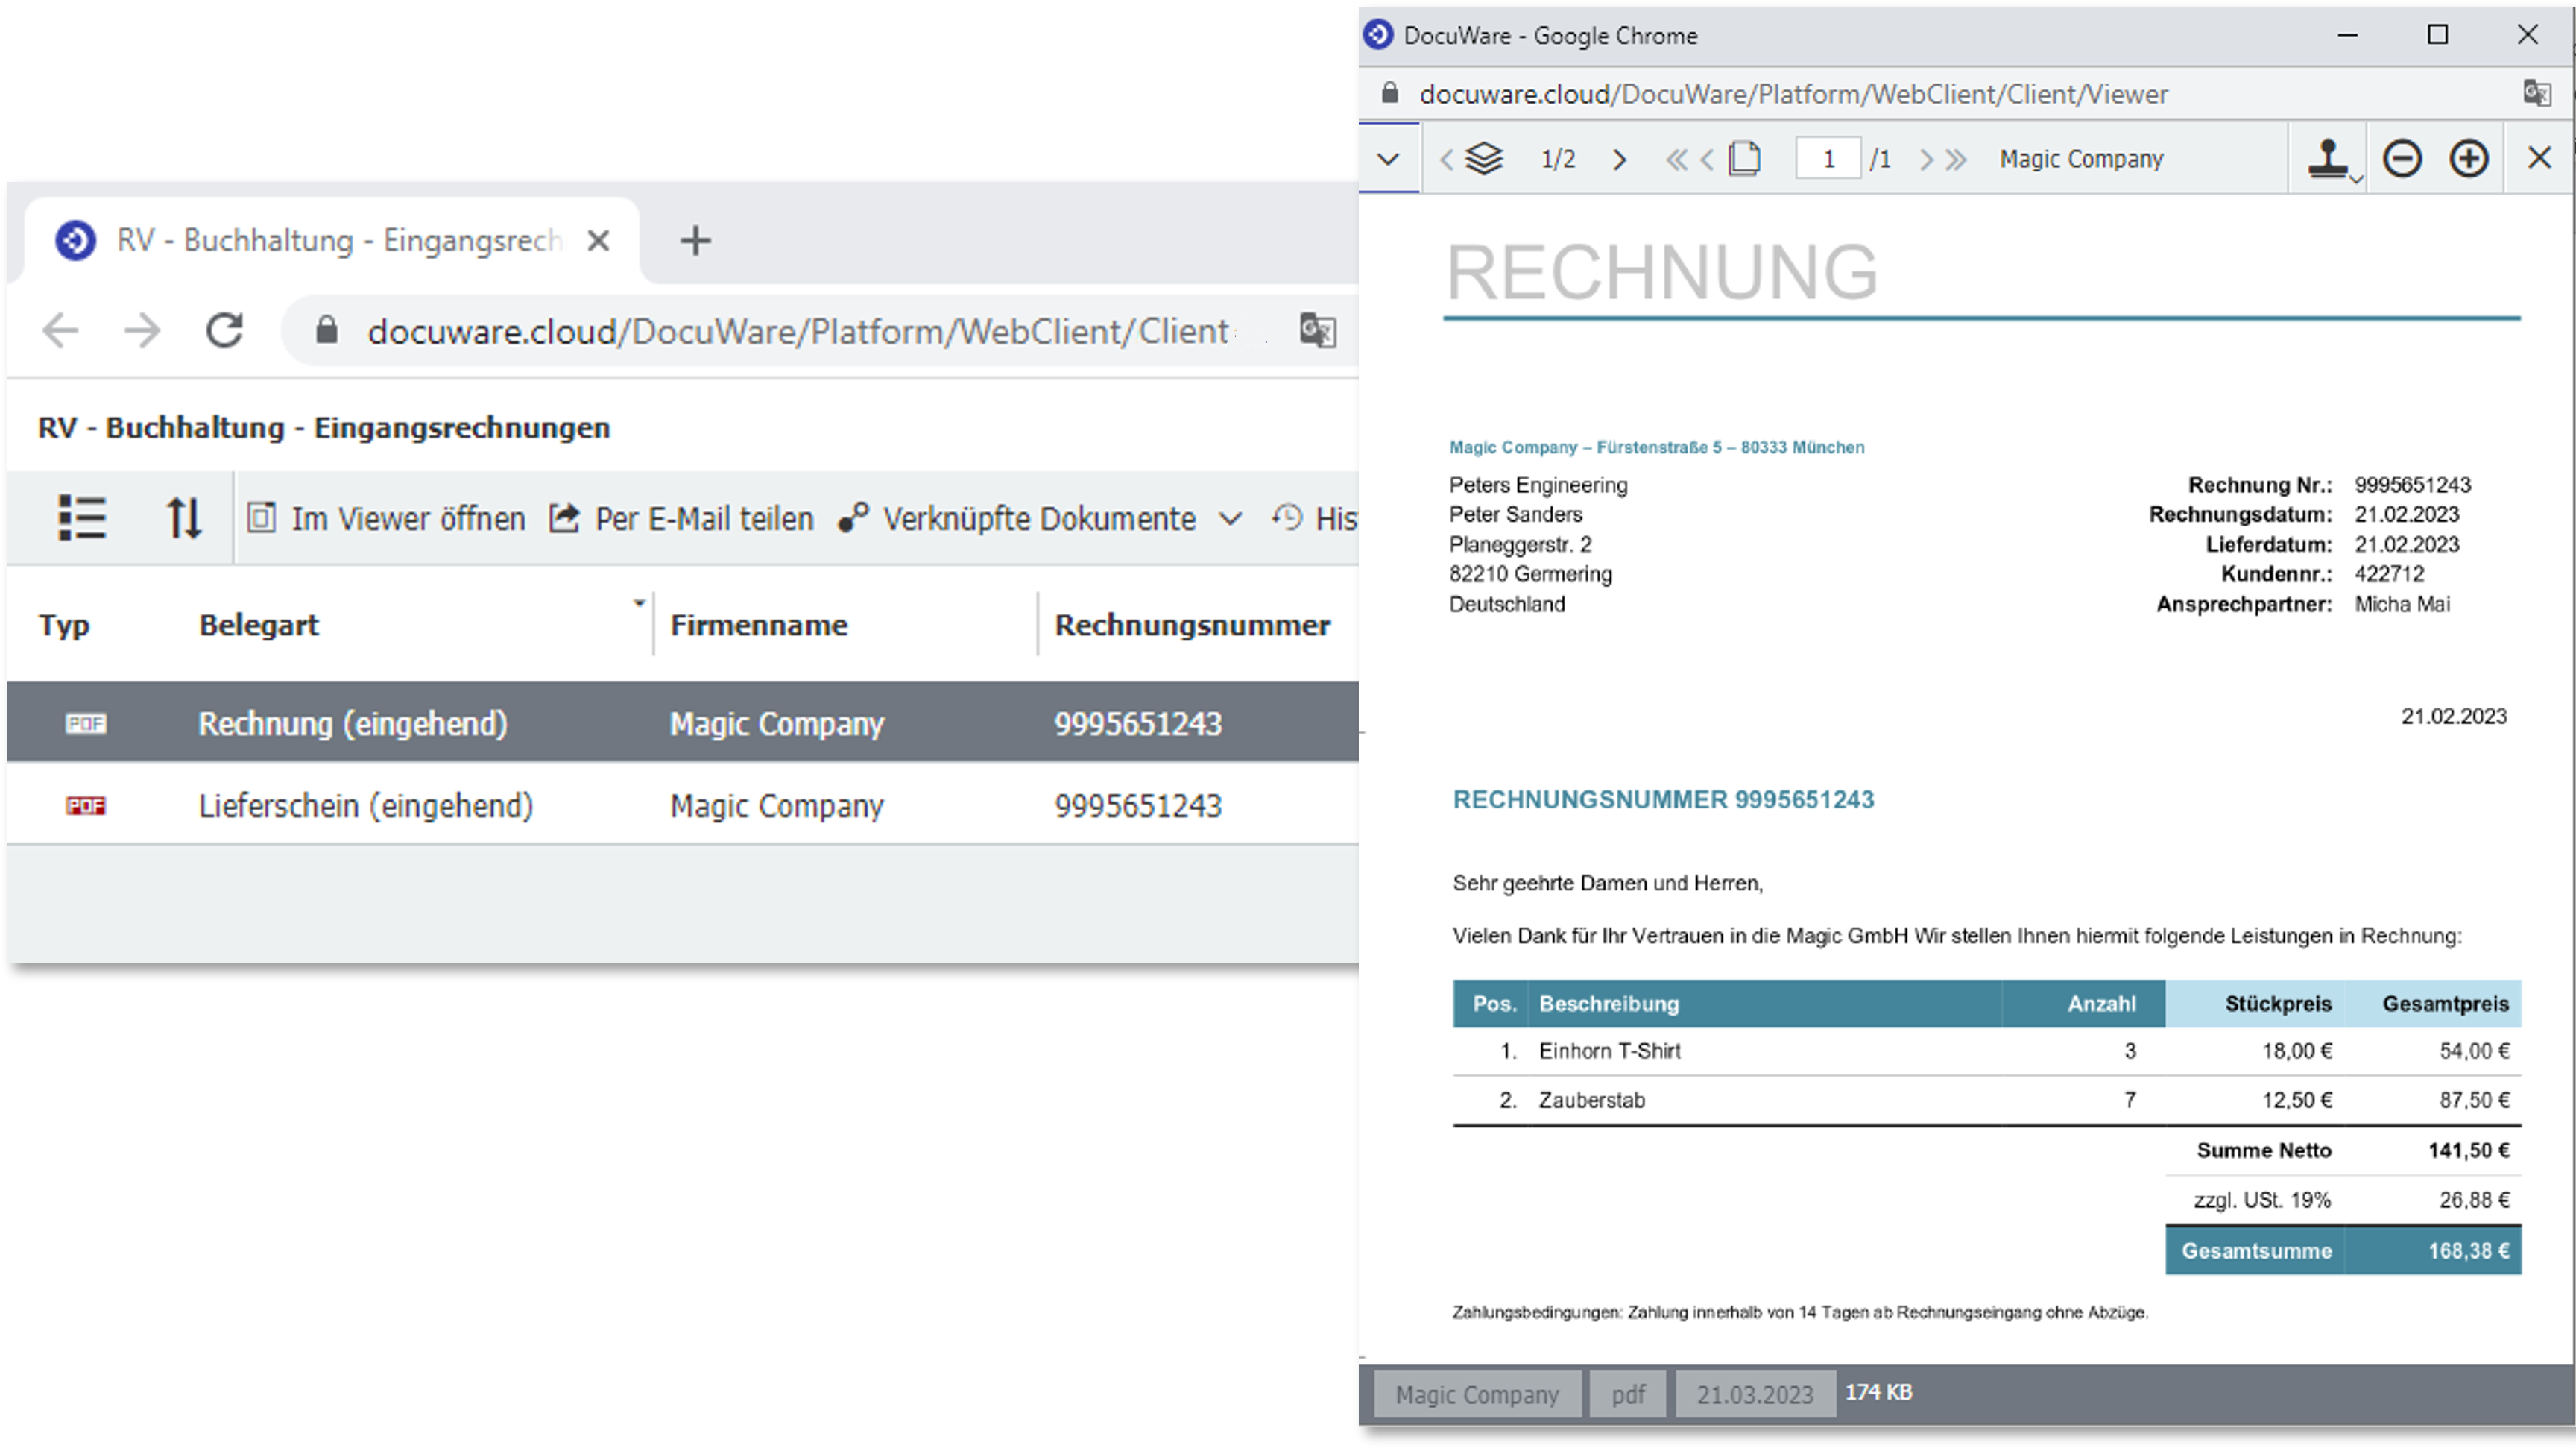The image size is (2576, 1448).
Task: Open a new browser tab
Action: click(x=695, y=240)
